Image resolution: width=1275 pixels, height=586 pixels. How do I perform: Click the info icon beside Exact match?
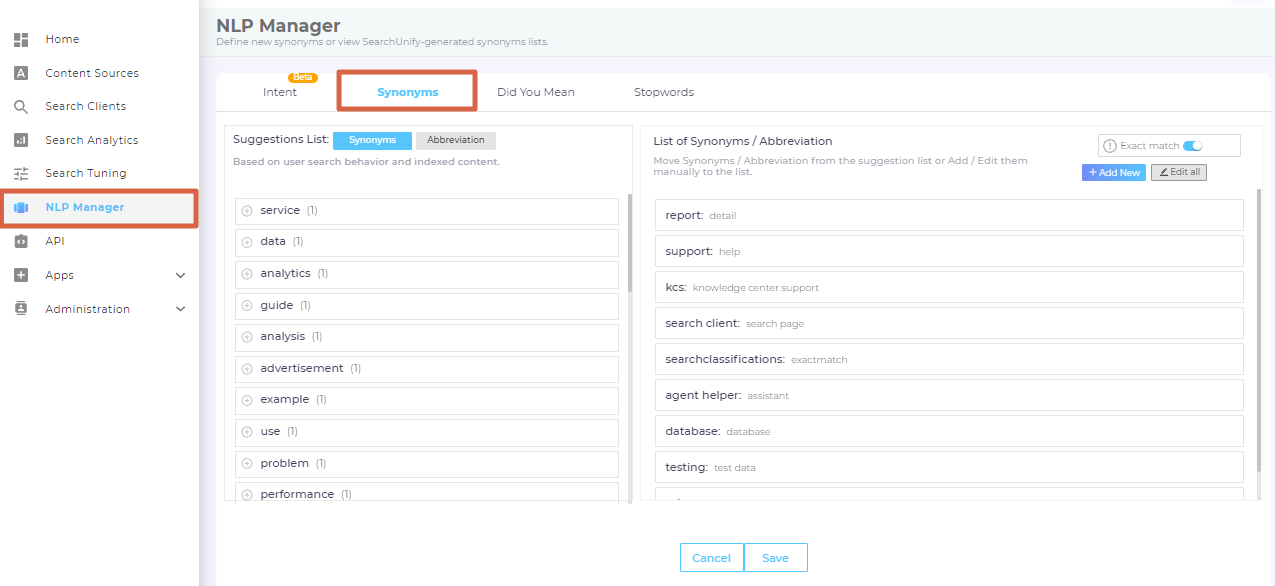tap(1109, 146)
